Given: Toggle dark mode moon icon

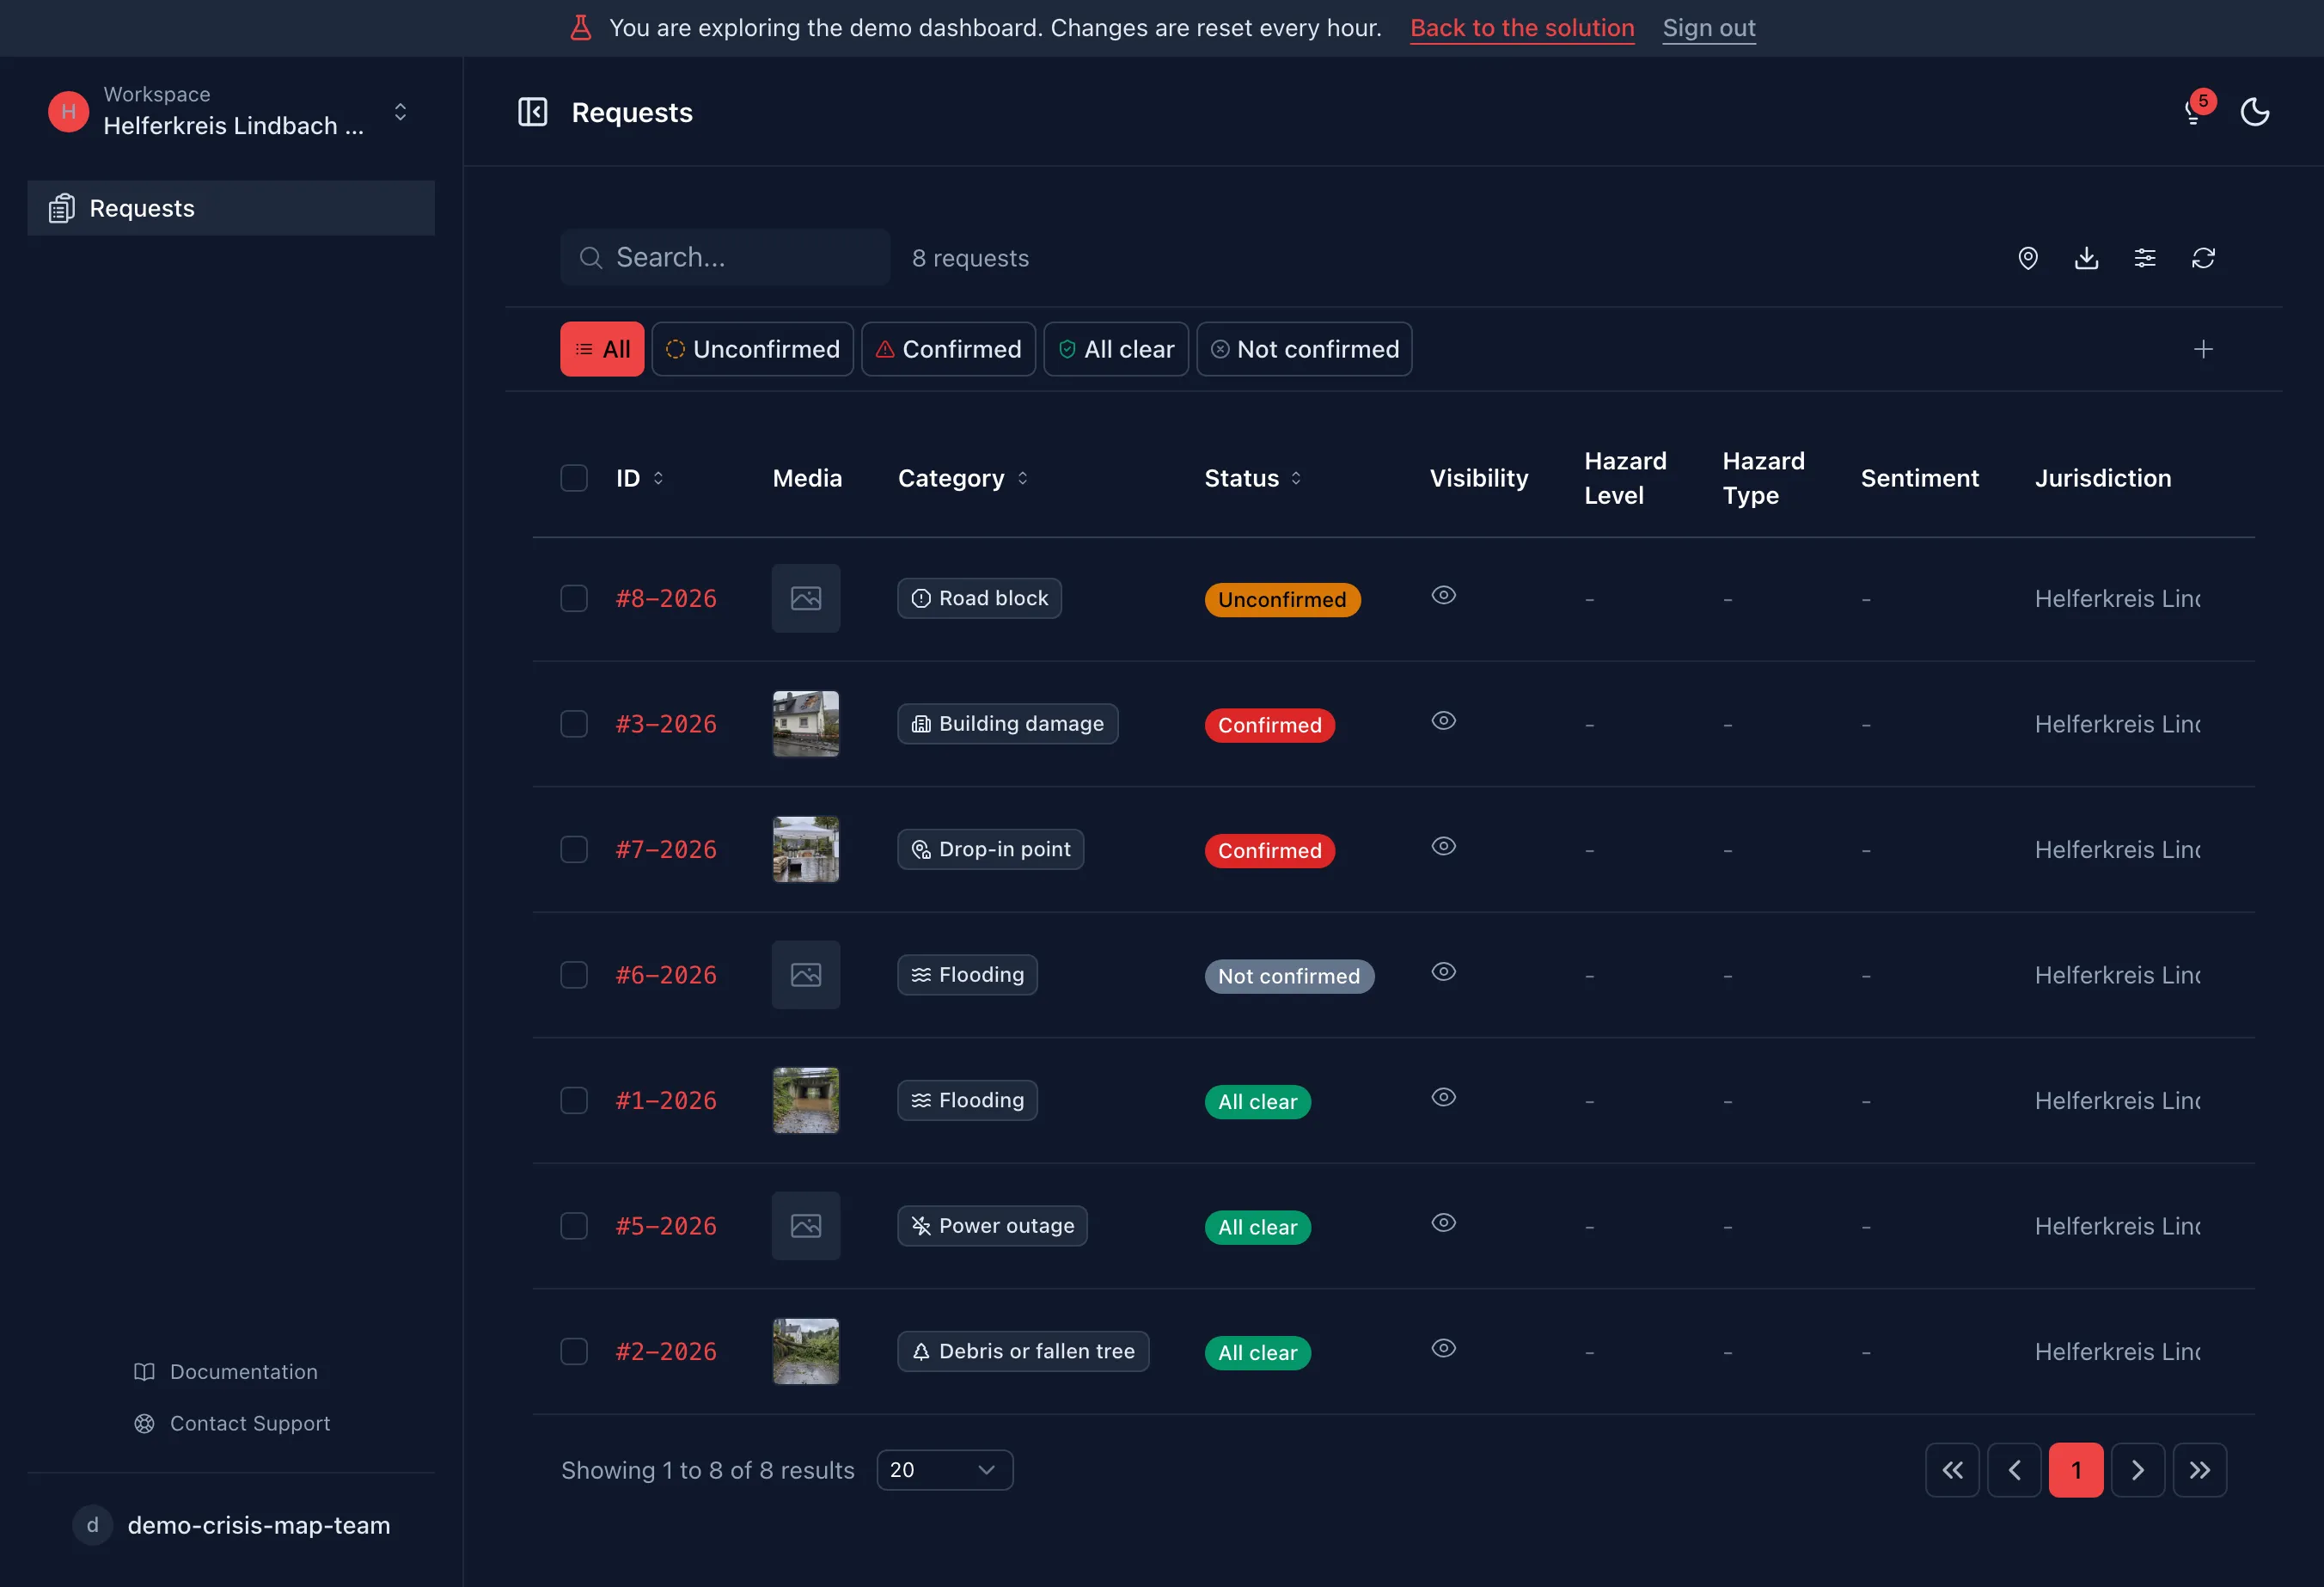Looking at the screenshot, I should 2254,112.
